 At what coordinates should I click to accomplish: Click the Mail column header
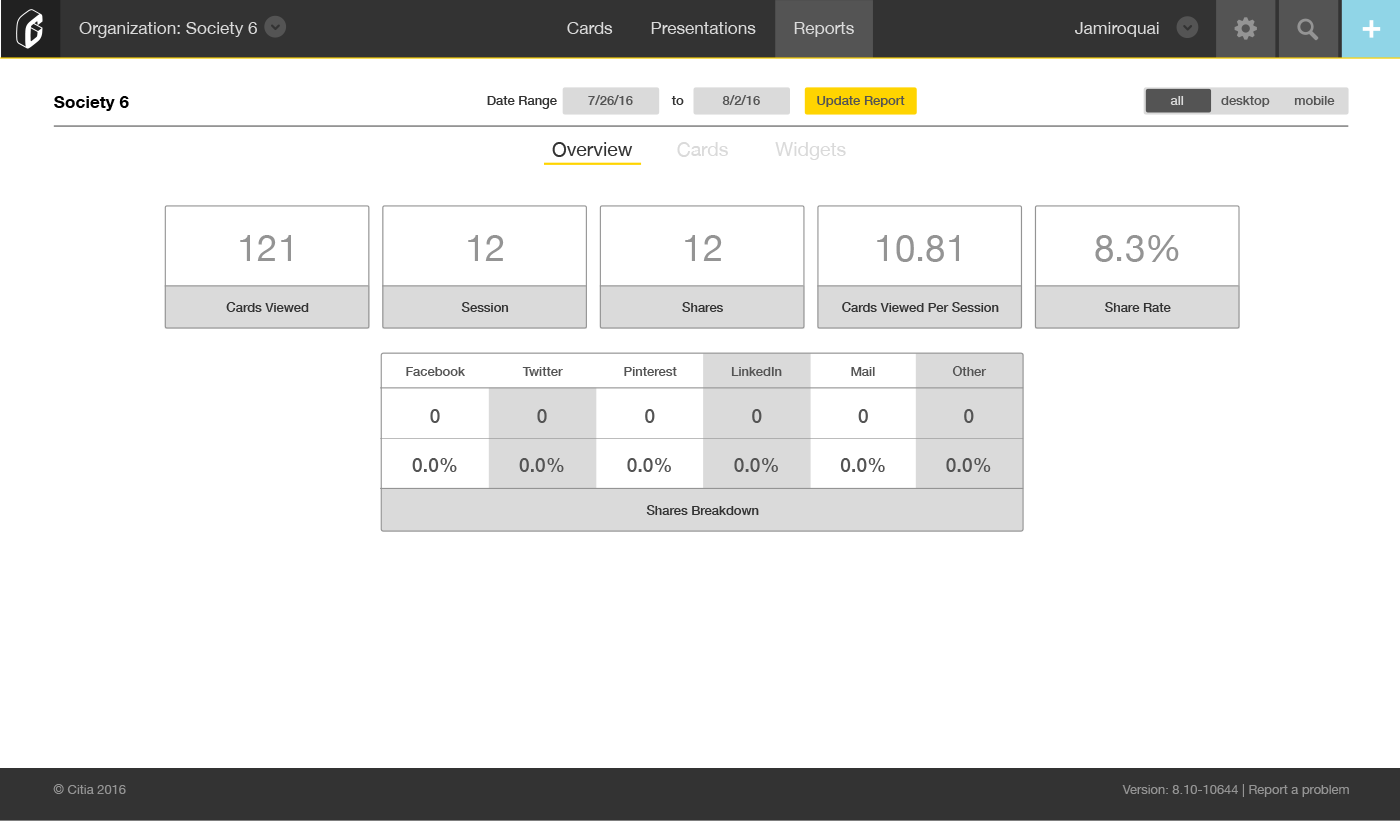pyautogui.click(x=863, y=371)
